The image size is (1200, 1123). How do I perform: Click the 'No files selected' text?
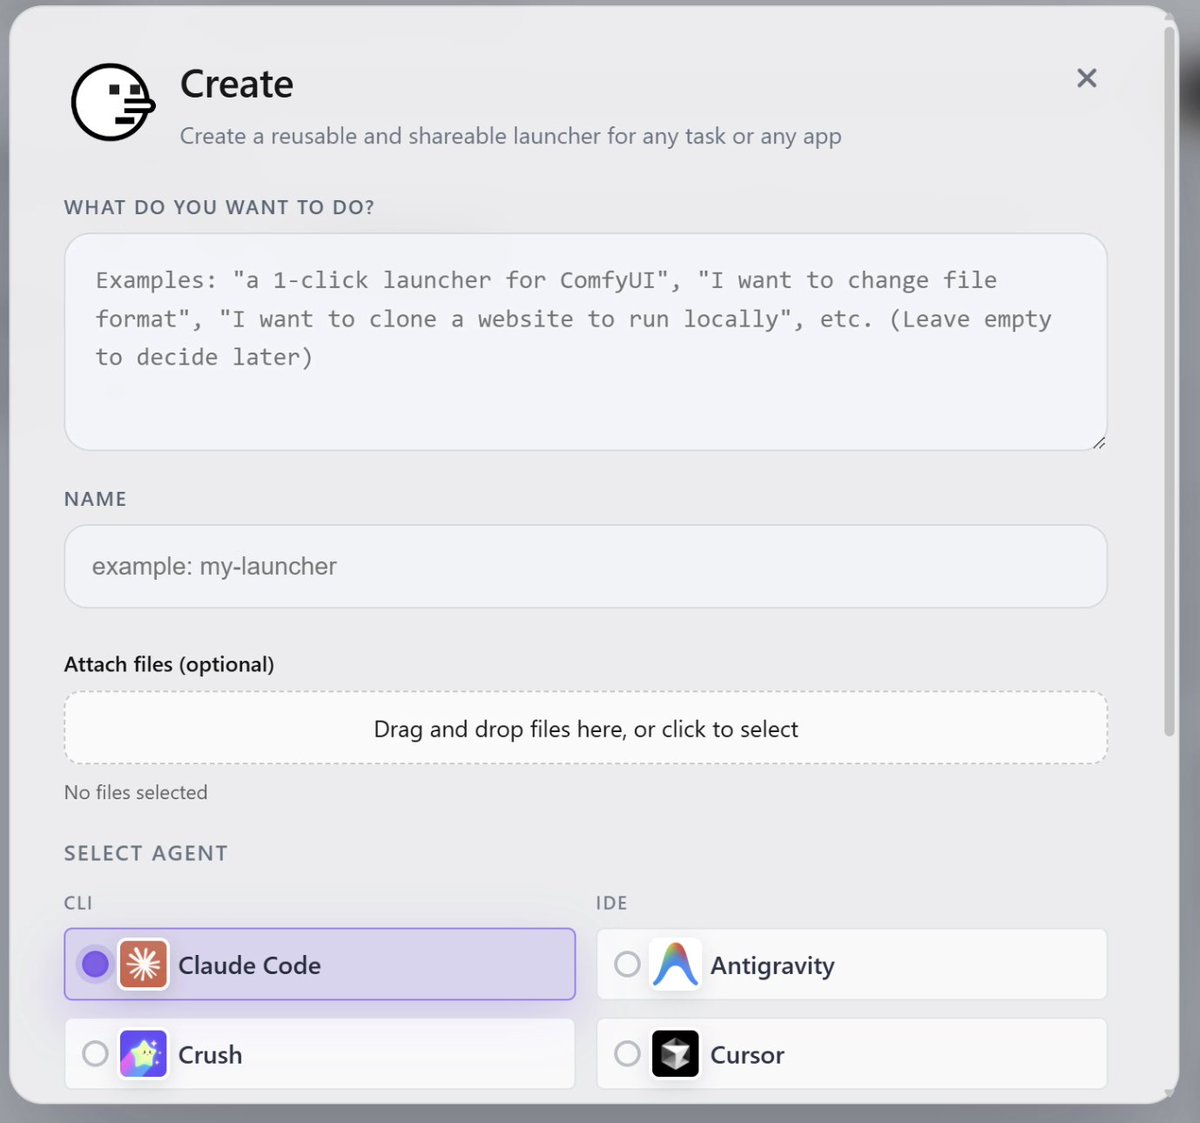(136, 792)
